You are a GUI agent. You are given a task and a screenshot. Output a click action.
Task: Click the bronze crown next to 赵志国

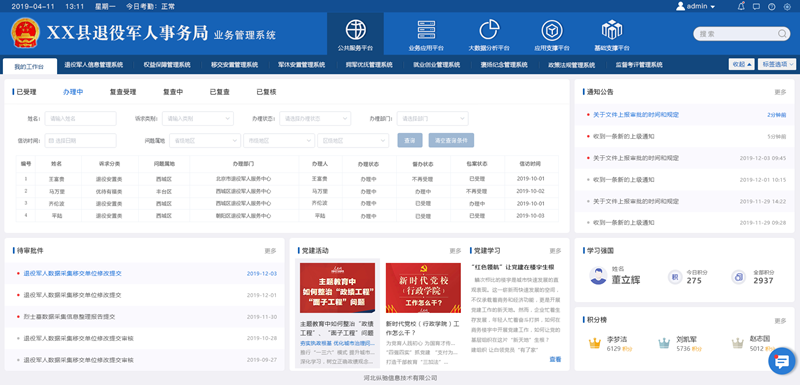[x=737, y=343]
